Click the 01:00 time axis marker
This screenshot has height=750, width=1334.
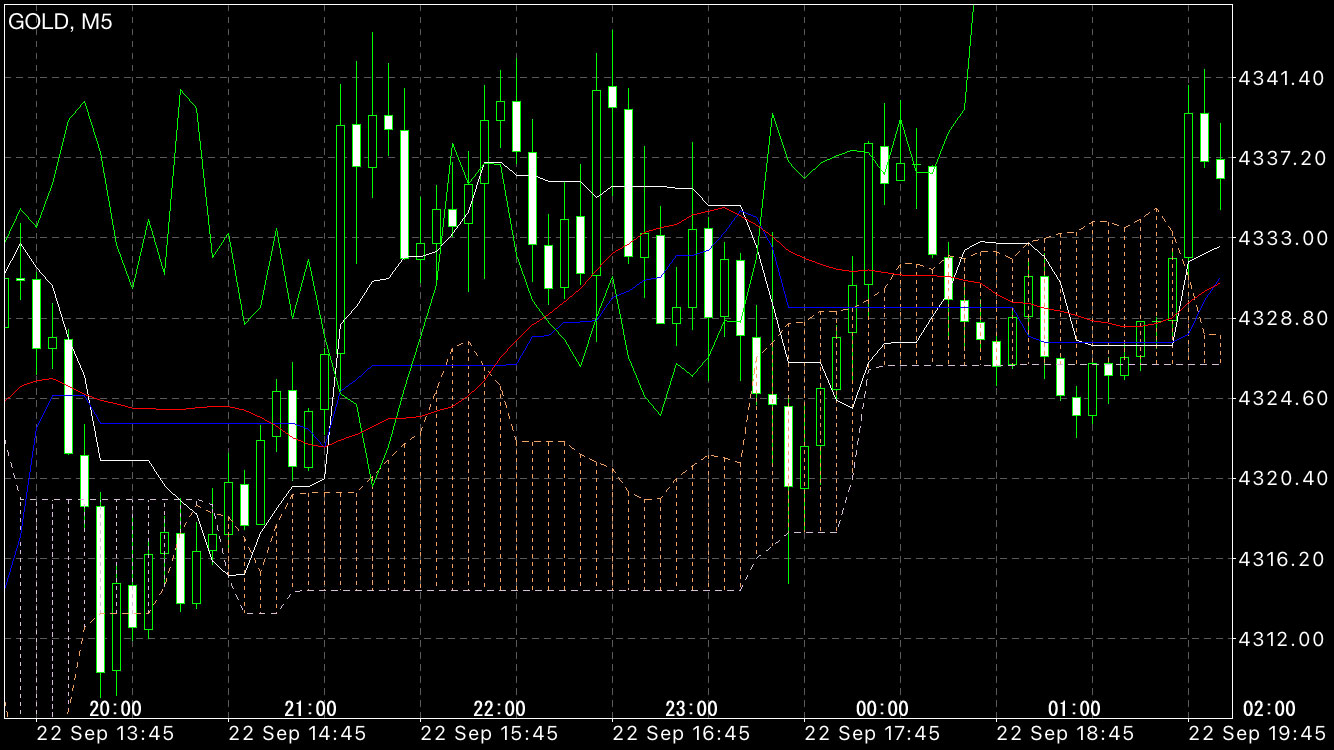tap(1074, 709)
